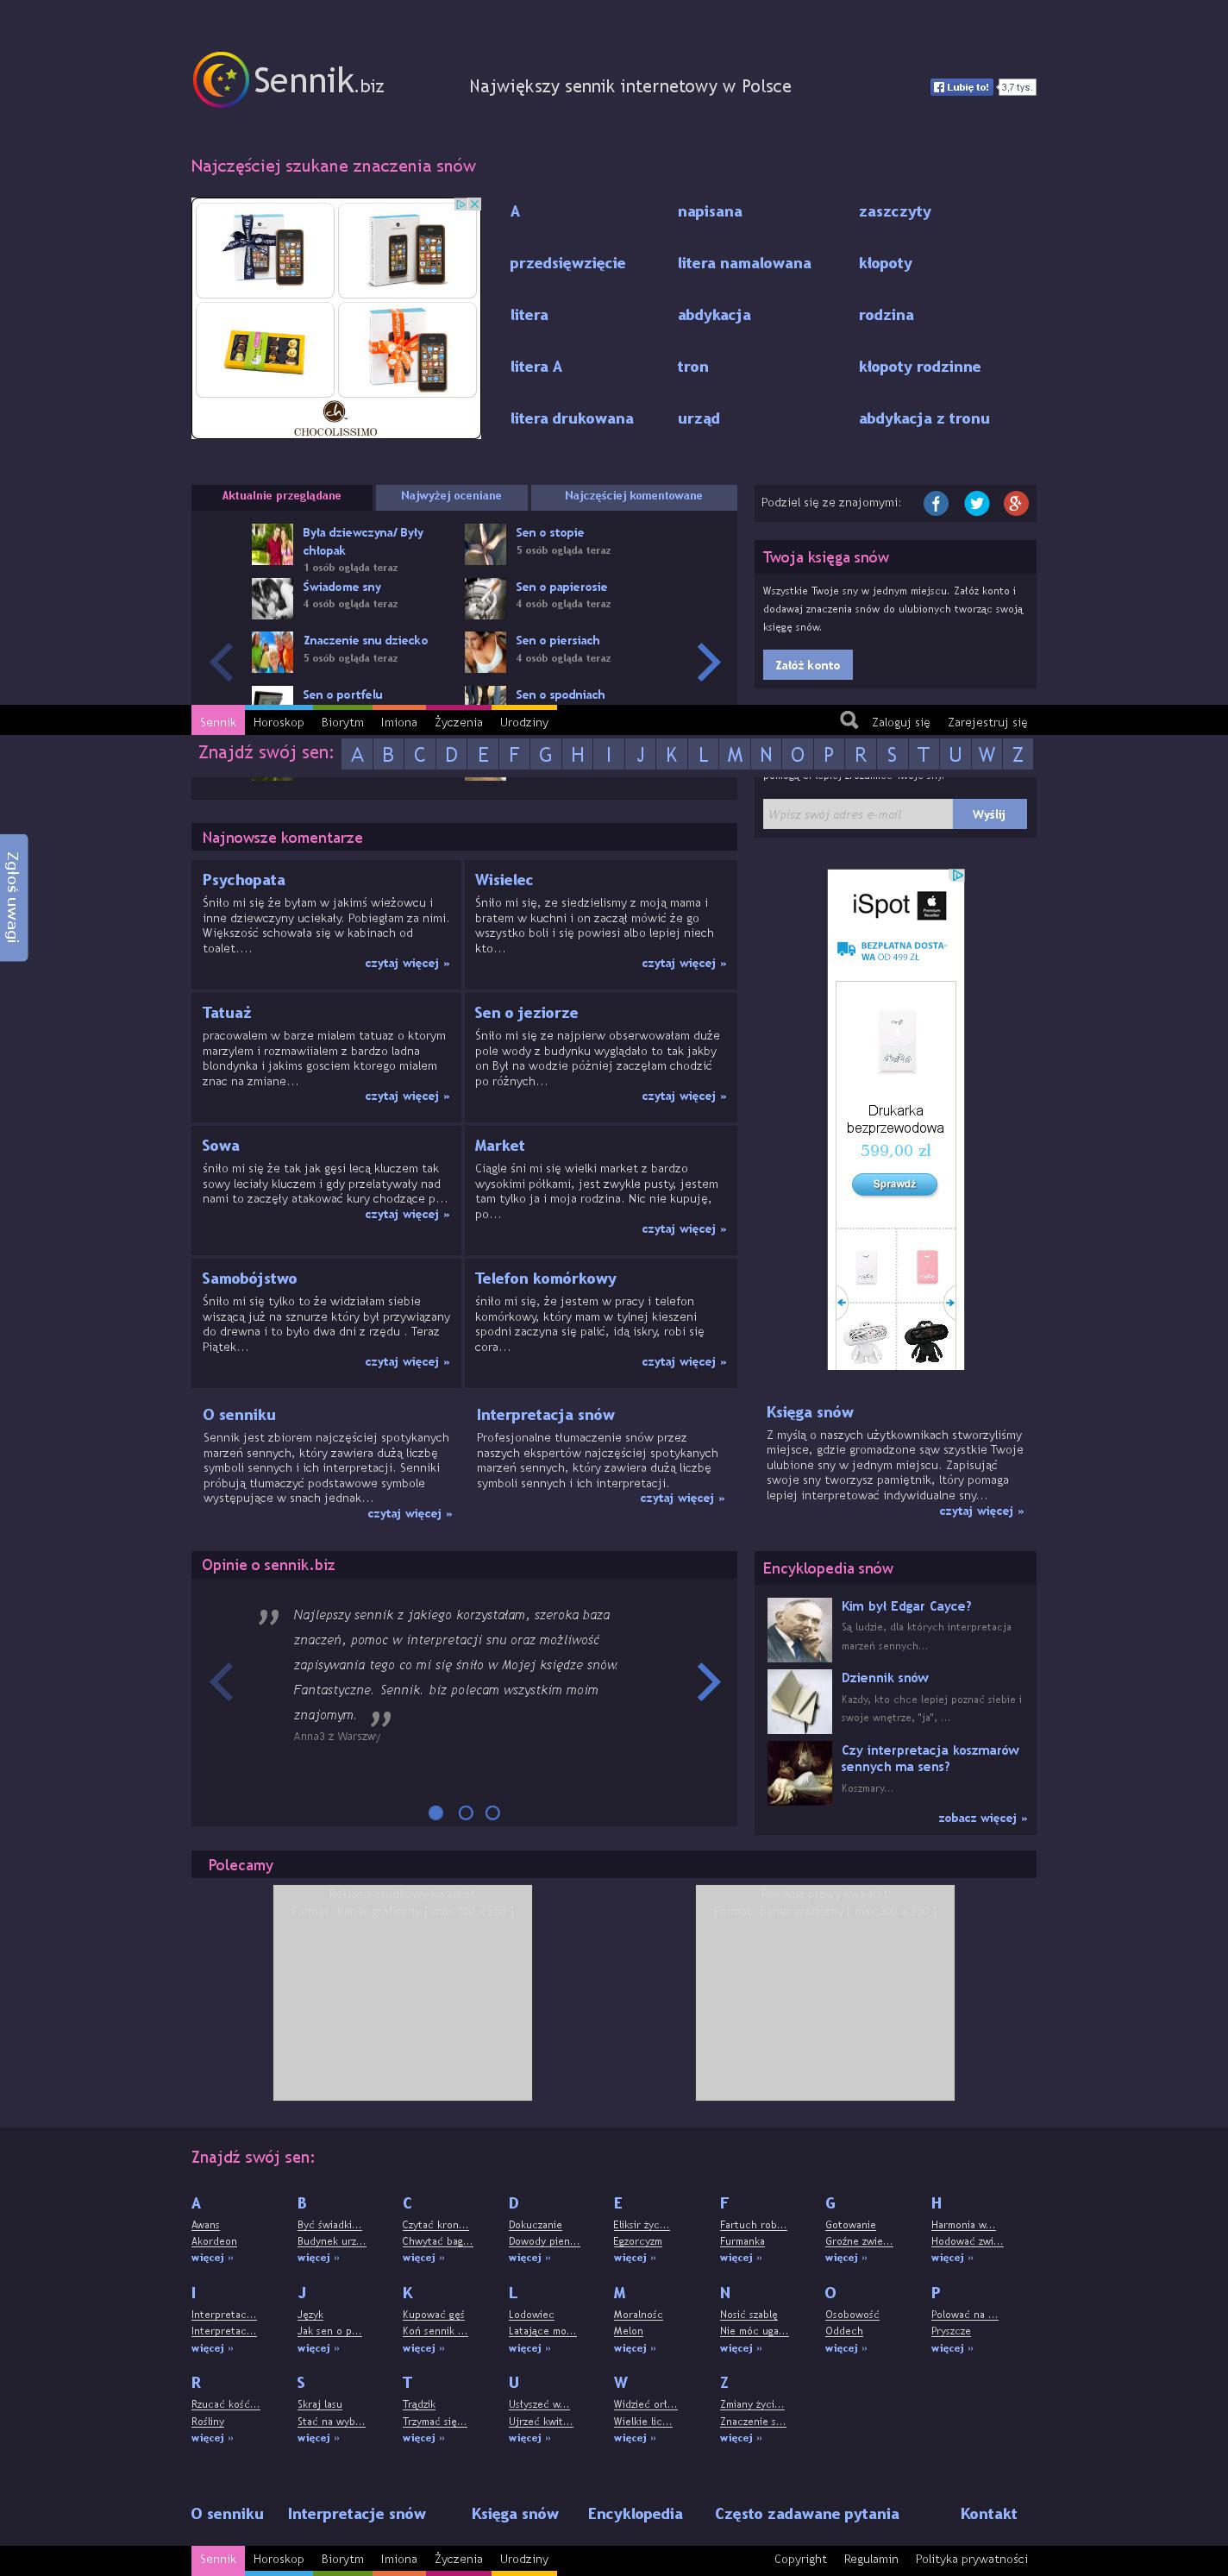
Task: Switch to 'Najwyżej oceniane' tab
Action: pos(451,496)
